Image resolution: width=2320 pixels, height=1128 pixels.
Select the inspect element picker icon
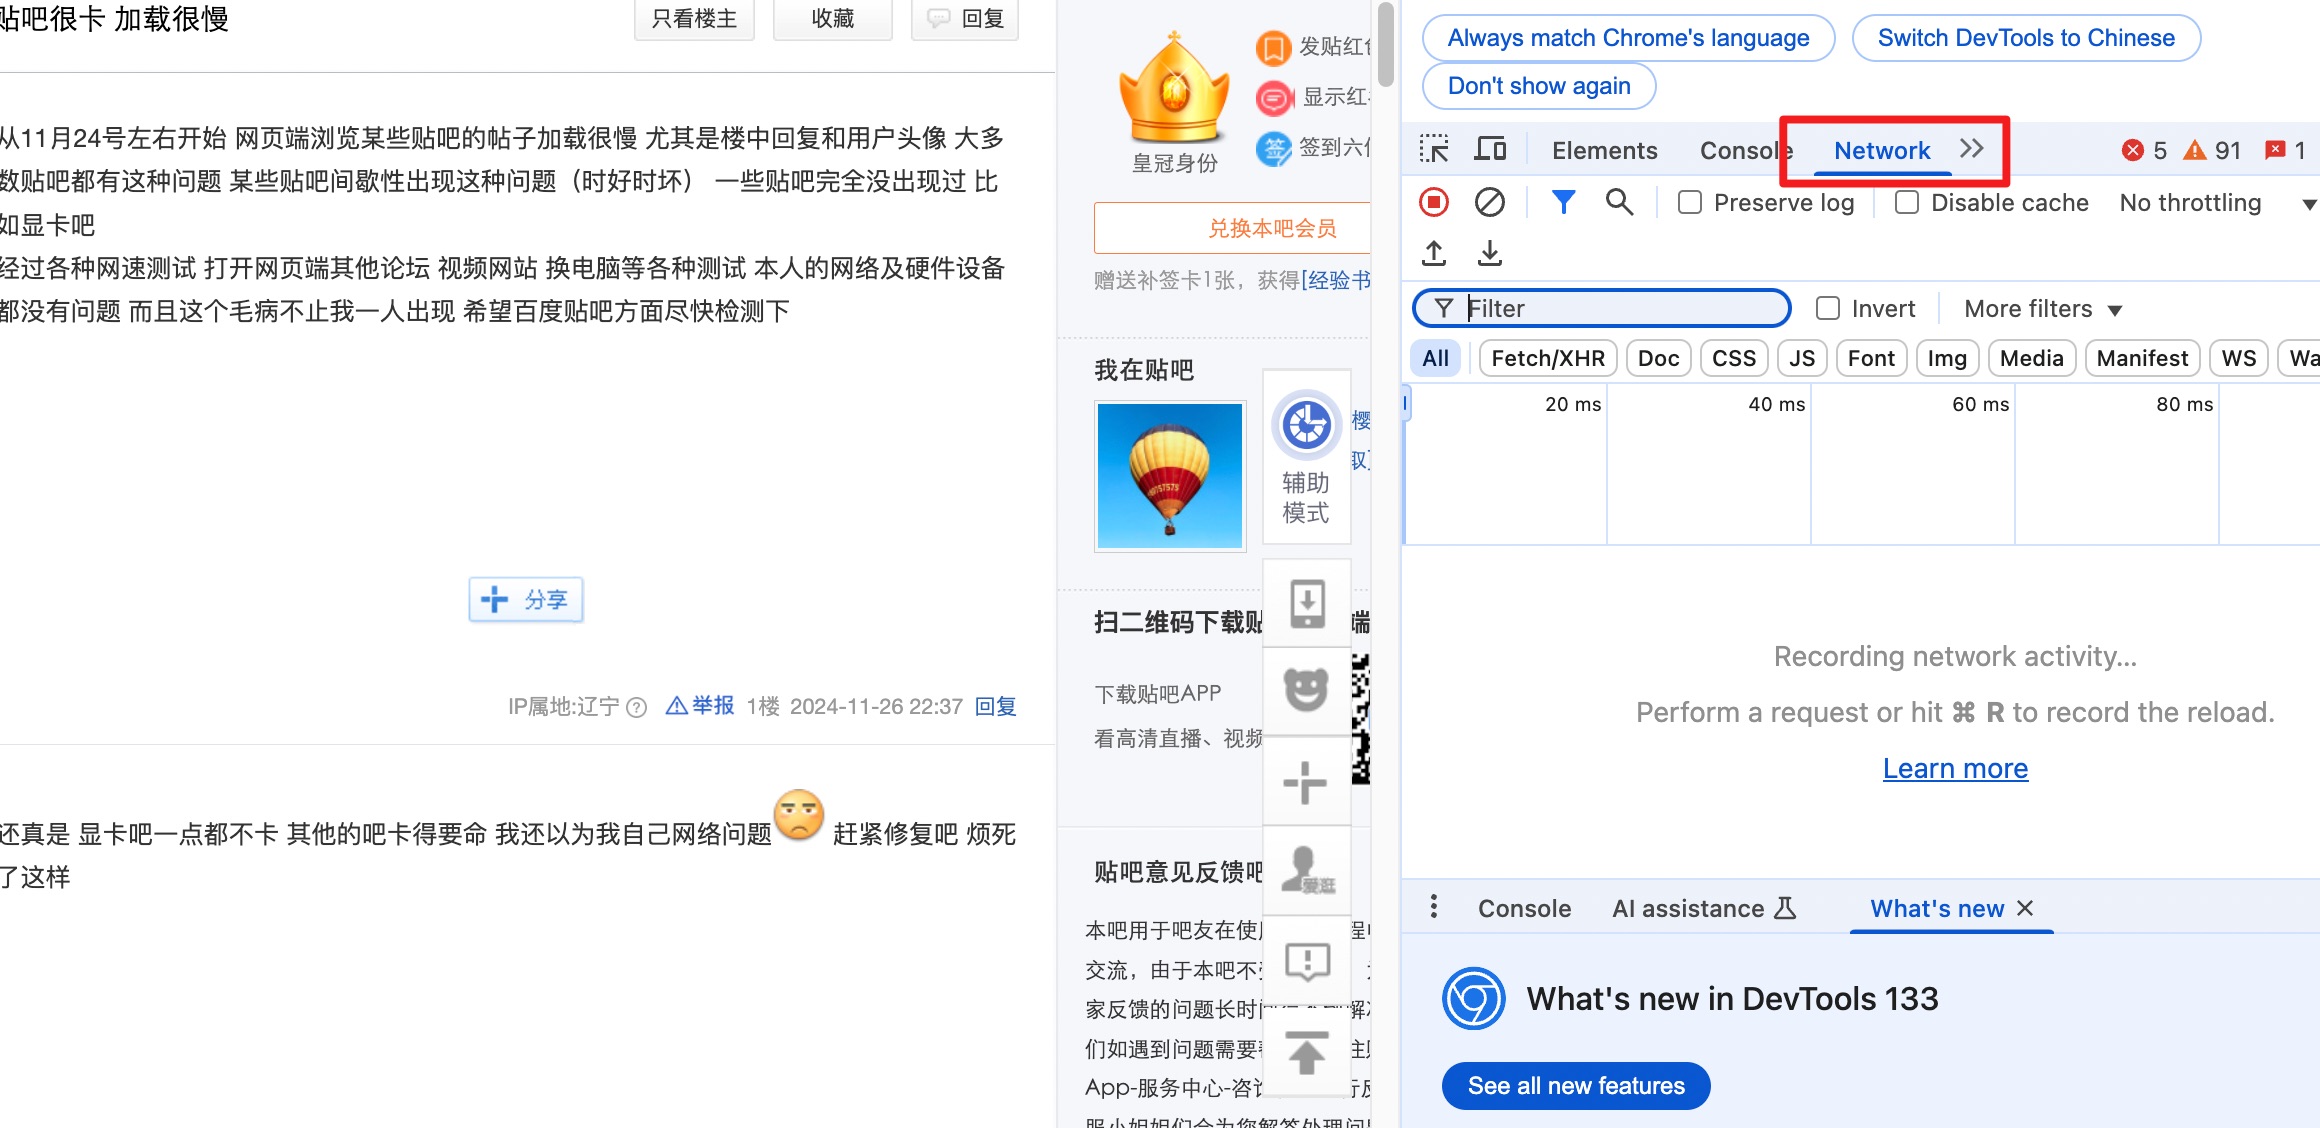click(1434, 150)
